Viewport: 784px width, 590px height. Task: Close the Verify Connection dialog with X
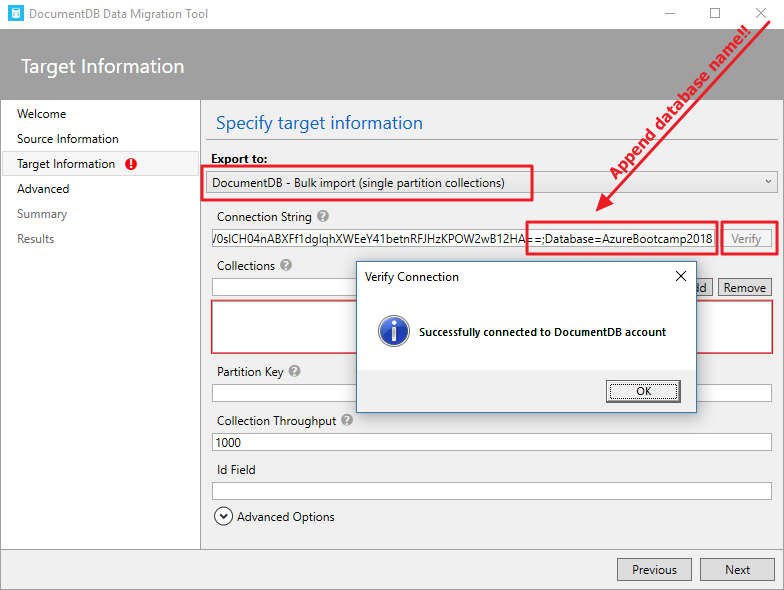click(680, 276)
